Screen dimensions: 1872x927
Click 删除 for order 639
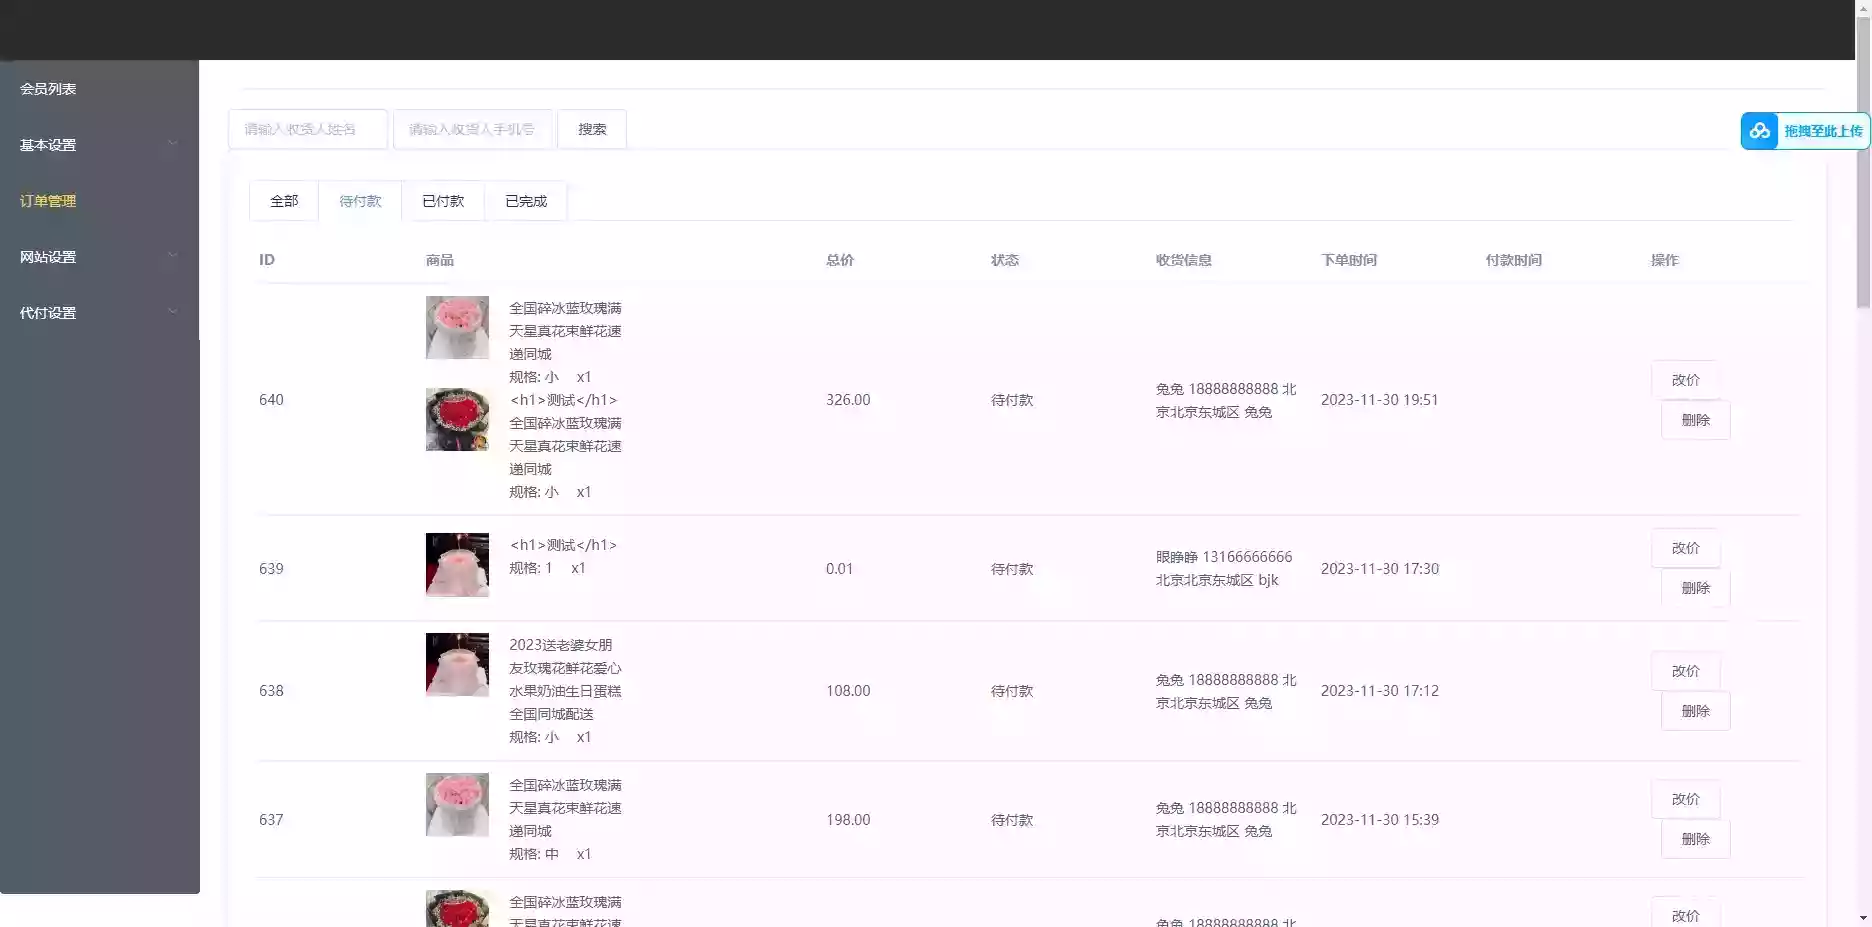pos(1695,588)
